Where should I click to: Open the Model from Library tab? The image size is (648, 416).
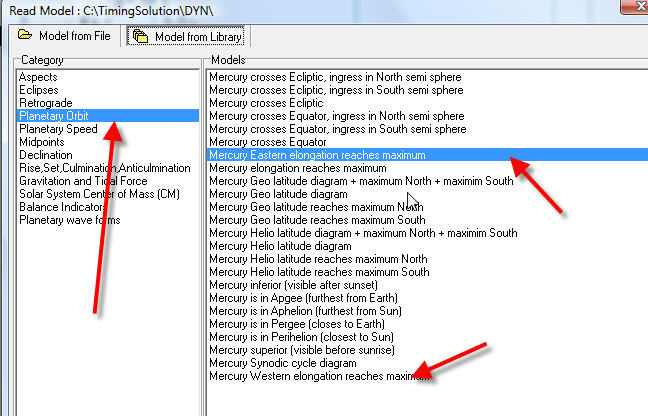coord(186,37)
